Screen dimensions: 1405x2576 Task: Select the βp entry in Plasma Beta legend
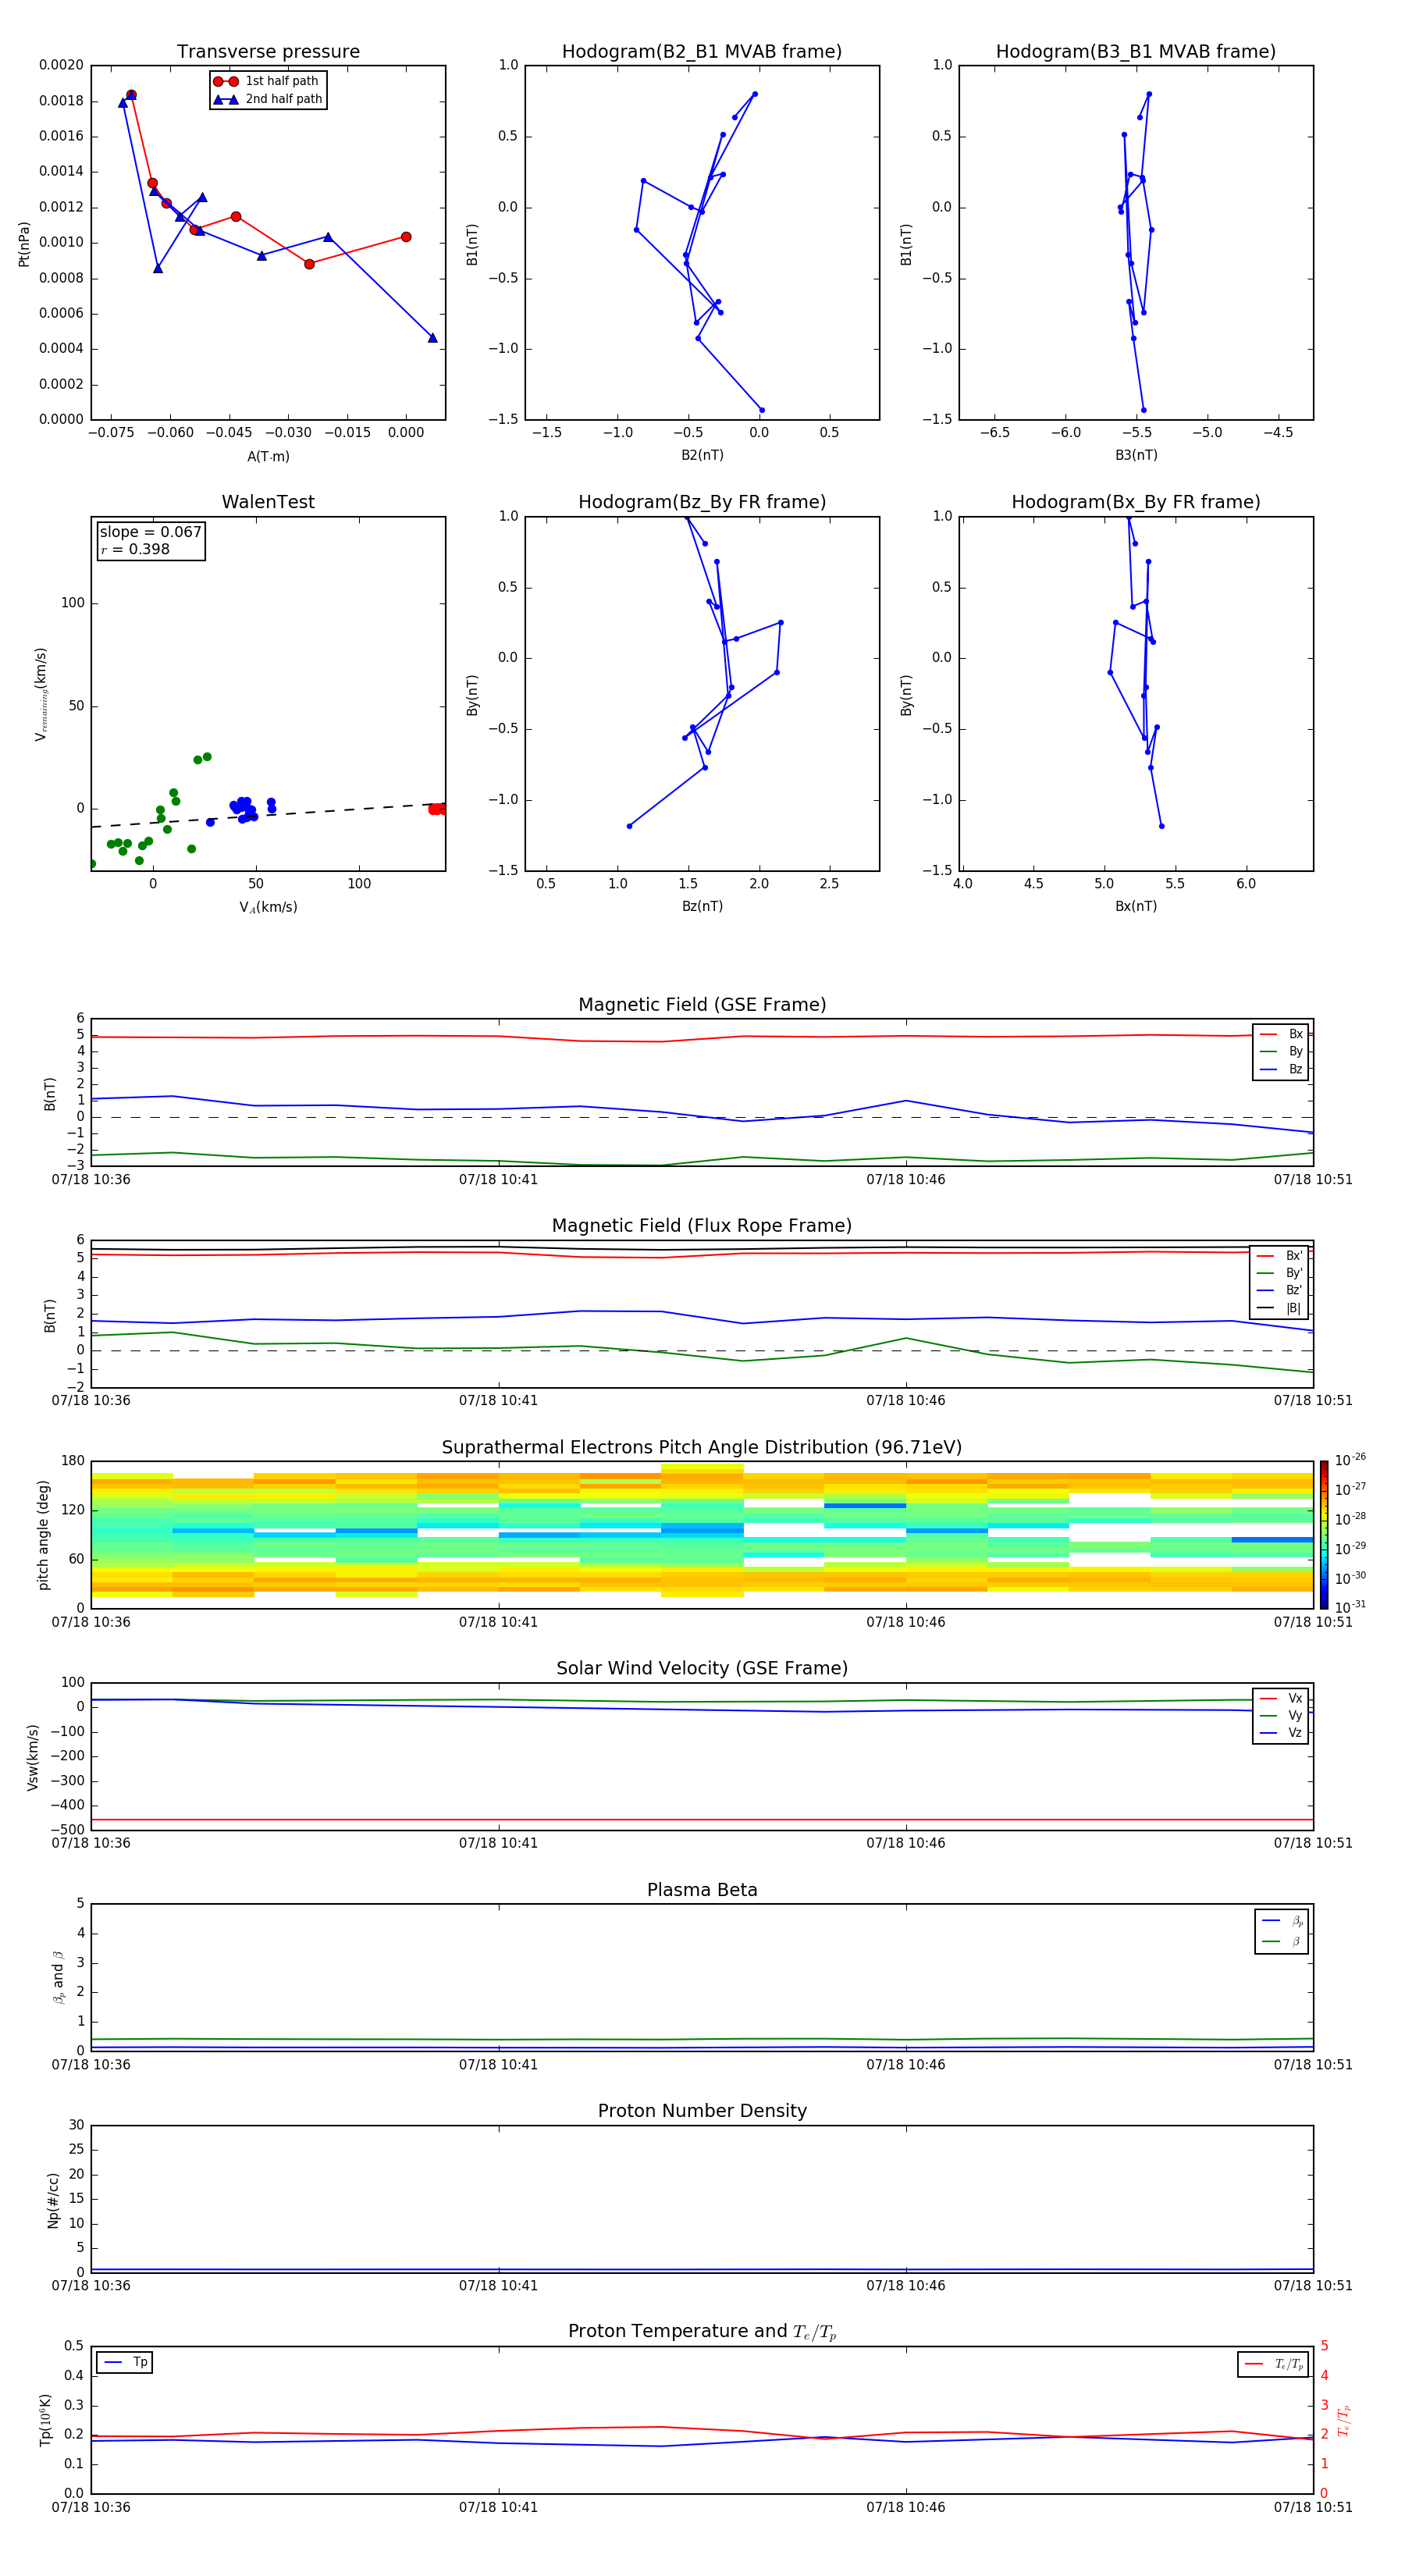[x=1282, y=1921]
